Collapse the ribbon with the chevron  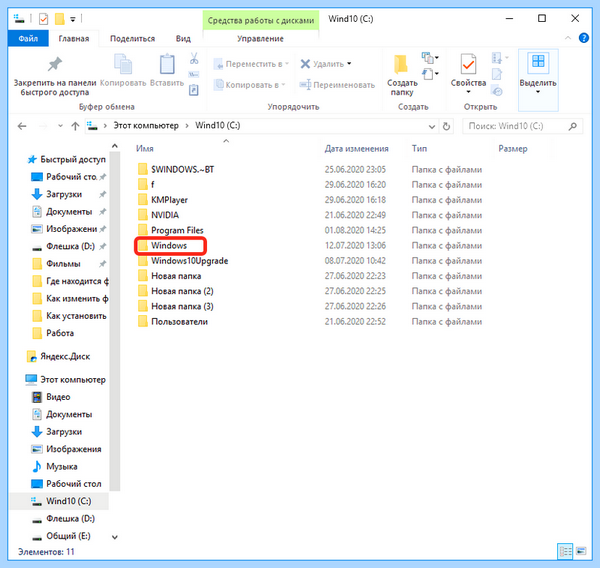568,38
